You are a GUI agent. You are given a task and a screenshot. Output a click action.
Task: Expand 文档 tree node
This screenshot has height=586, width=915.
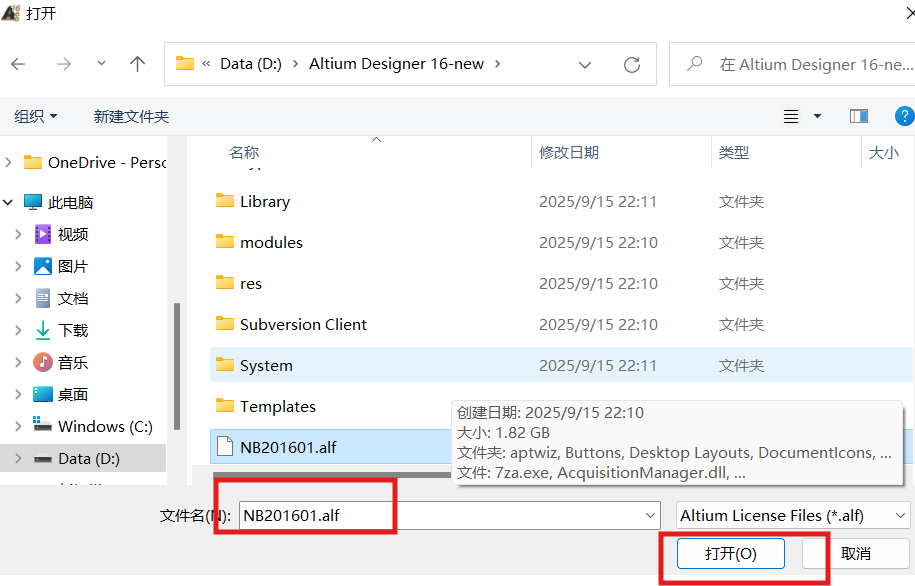pos(18,299)
